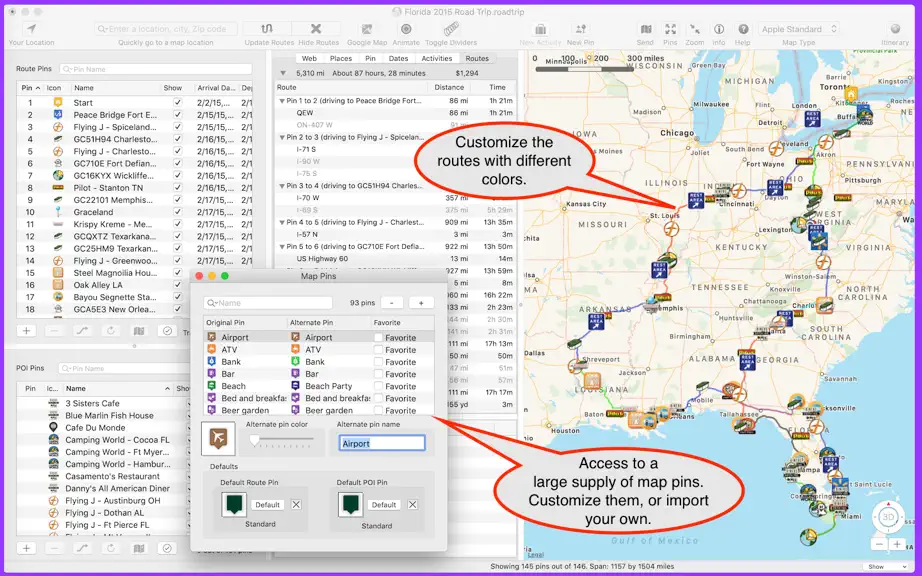Click the Alternate pin name field
Screen dimensions: 922x576
click(x=382, y=443)
